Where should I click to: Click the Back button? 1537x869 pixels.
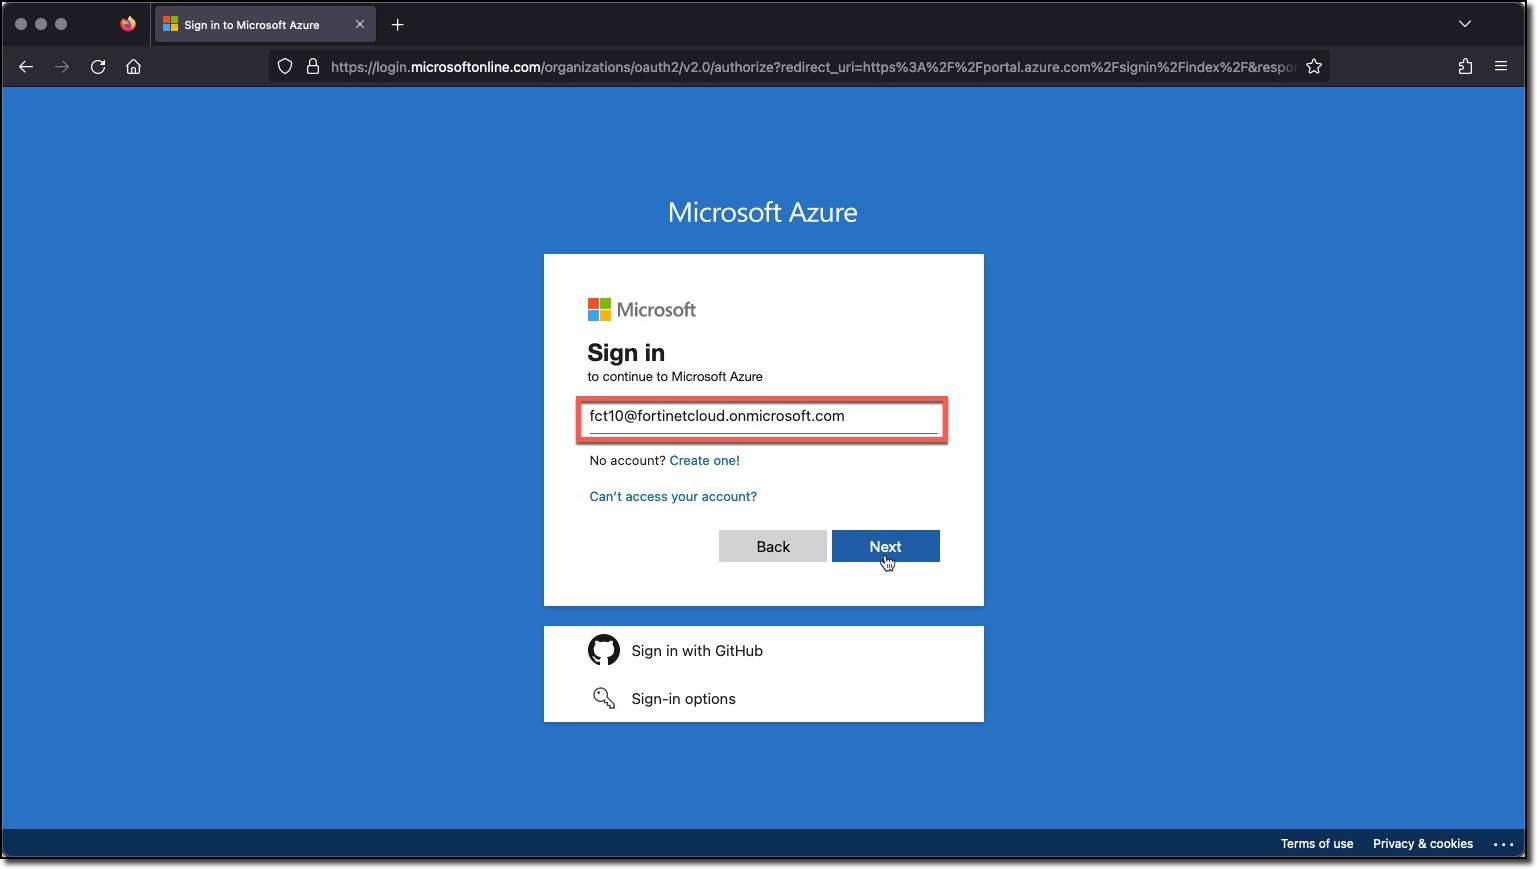coord(773,546)
